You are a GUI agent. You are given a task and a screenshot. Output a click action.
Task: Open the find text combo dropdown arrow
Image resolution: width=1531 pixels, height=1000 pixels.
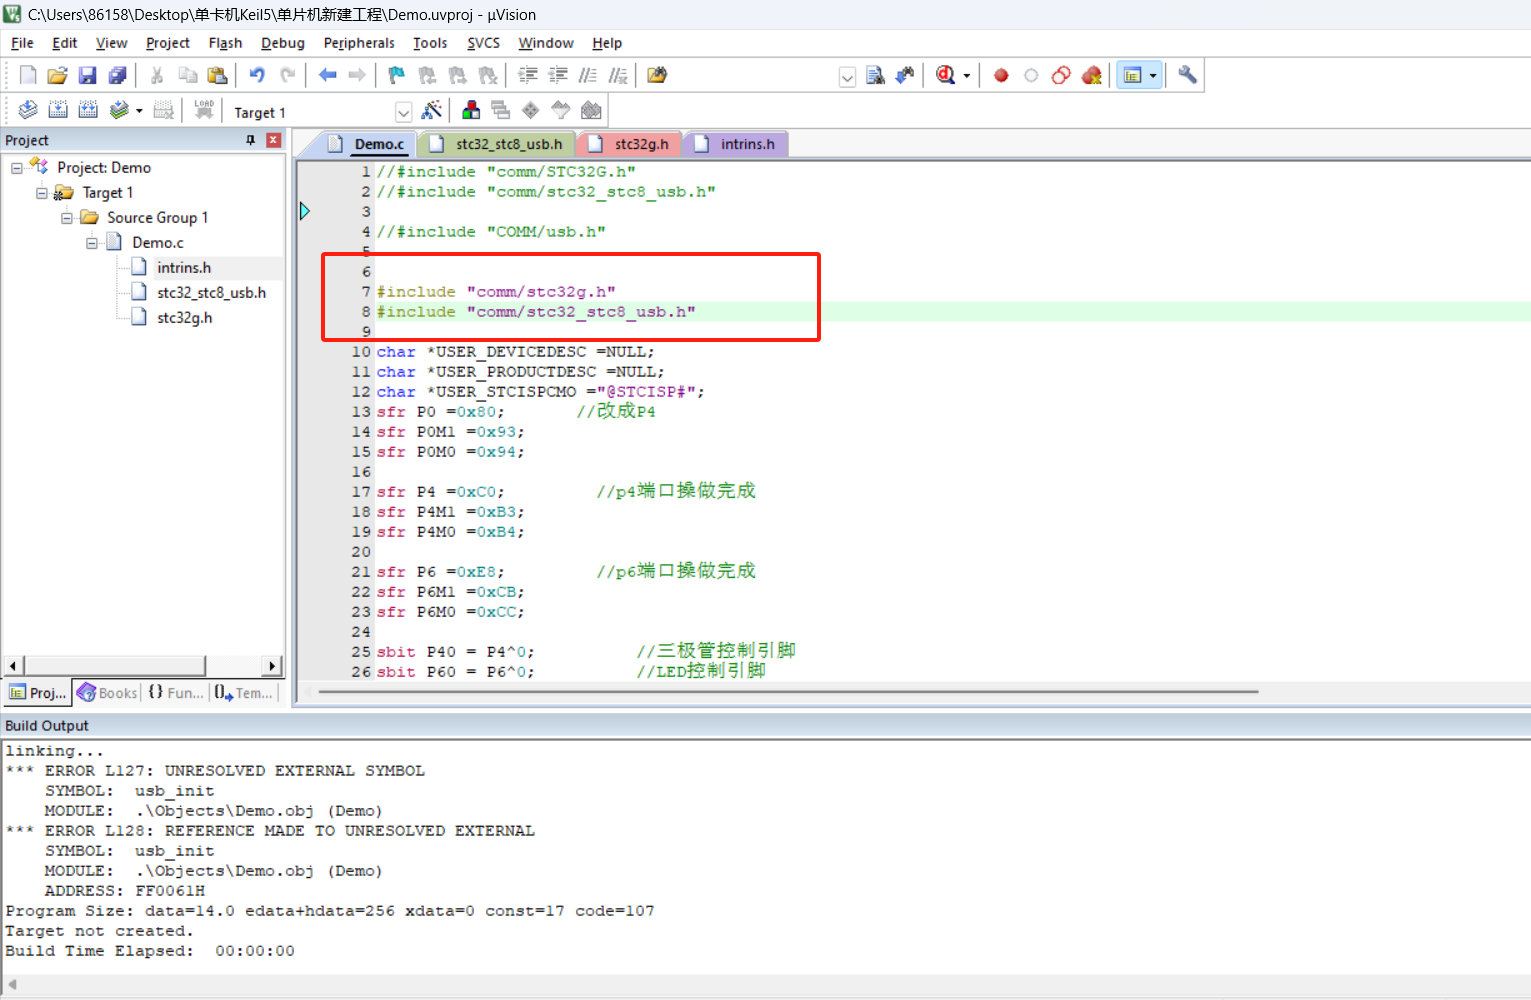pyautogui.click(x=847, y=77)
